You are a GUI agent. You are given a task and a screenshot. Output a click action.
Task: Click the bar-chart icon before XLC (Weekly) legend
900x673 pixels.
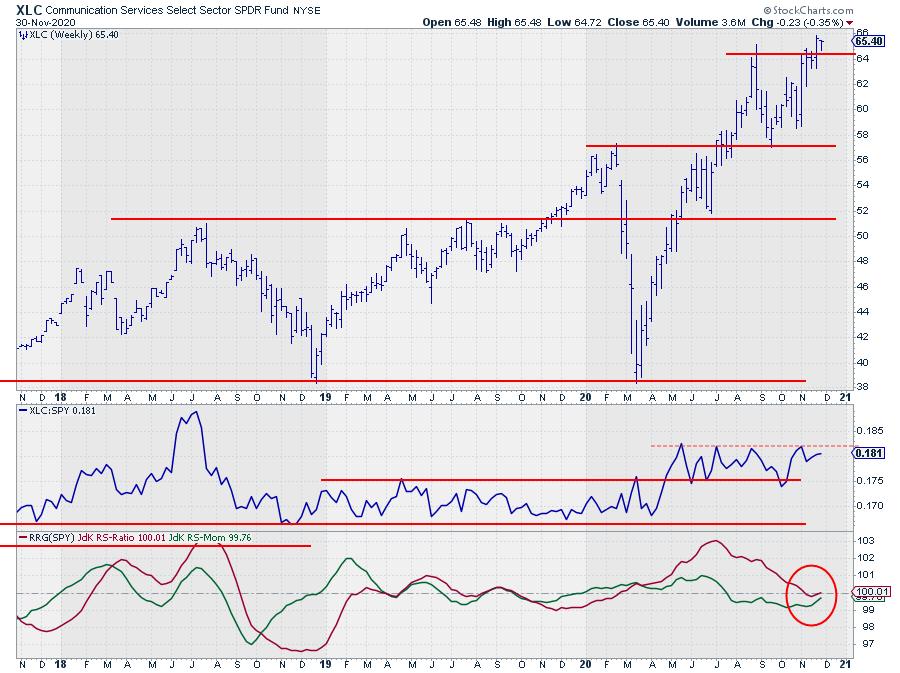click(23, 35)
